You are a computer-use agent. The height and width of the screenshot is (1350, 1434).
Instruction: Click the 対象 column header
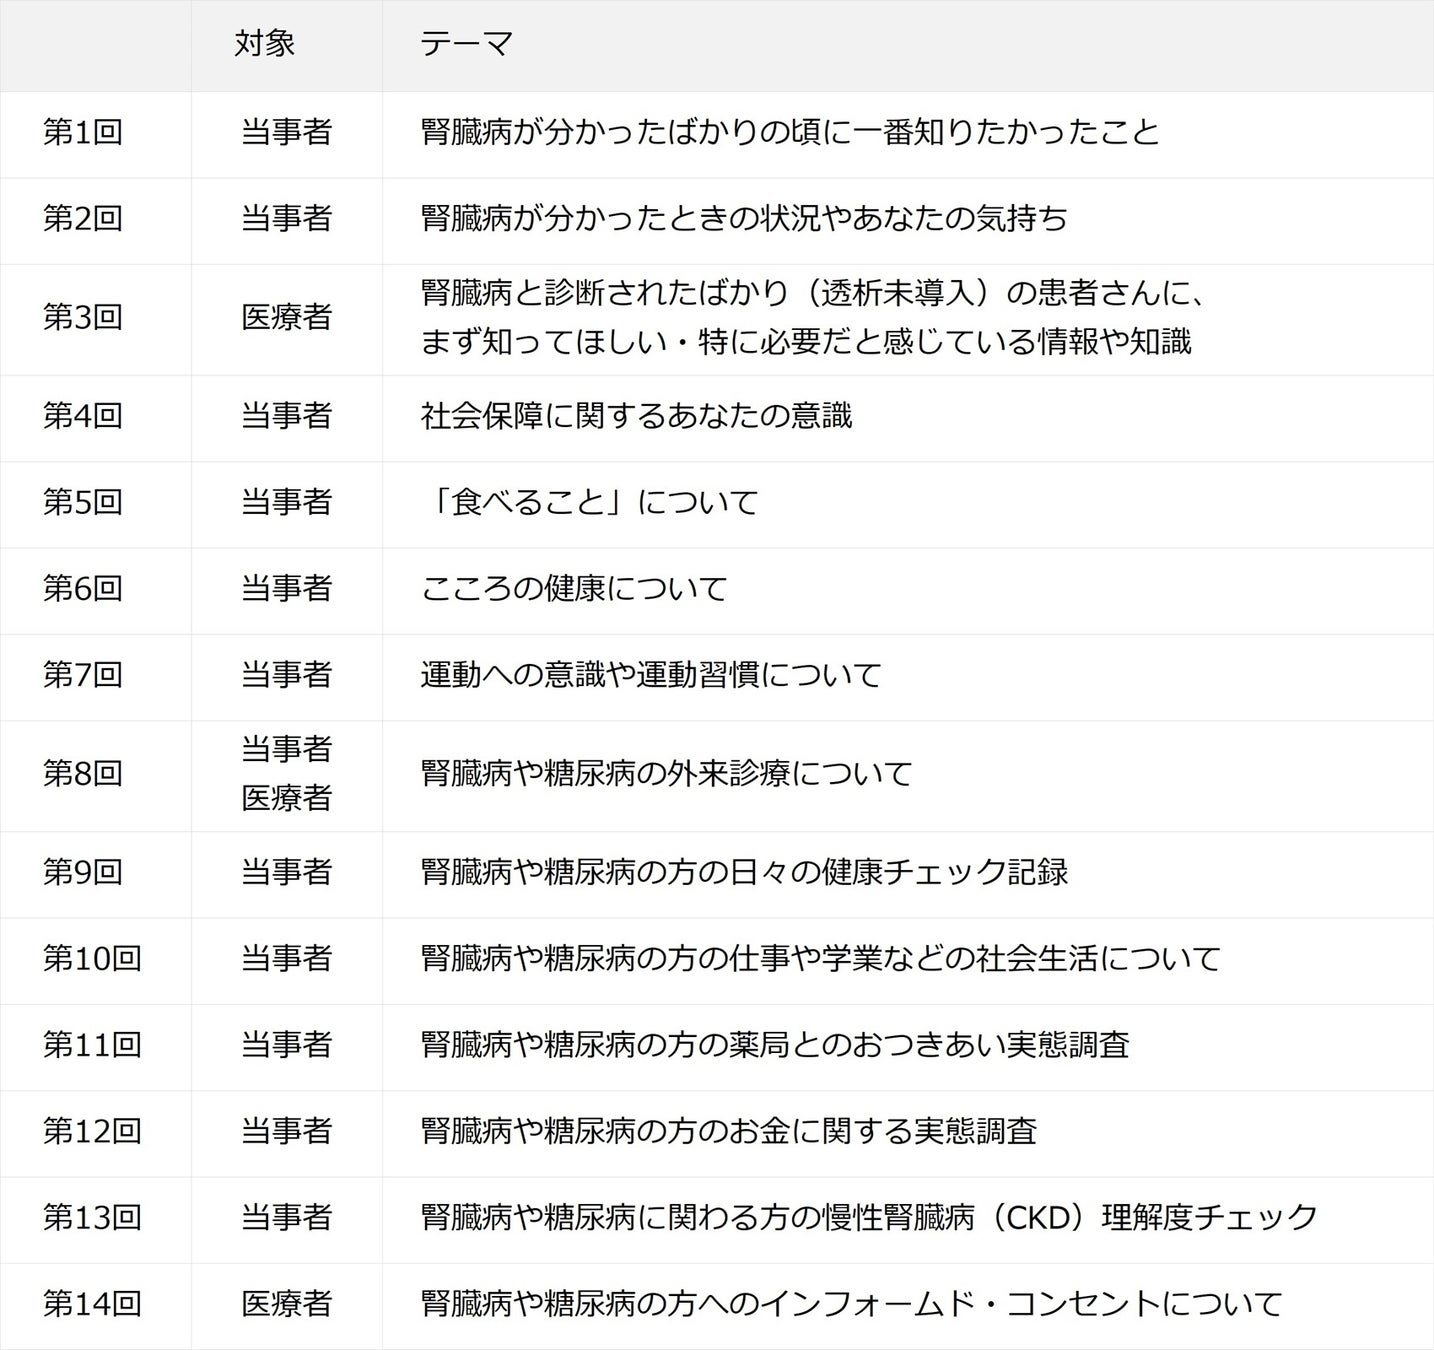click(265, 44)
